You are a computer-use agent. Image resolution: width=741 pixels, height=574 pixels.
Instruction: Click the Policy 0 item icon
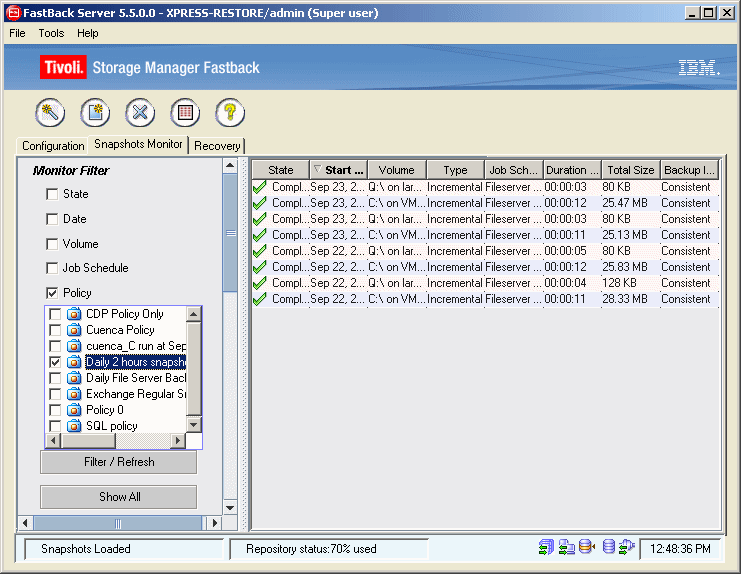tap(74, 410)
